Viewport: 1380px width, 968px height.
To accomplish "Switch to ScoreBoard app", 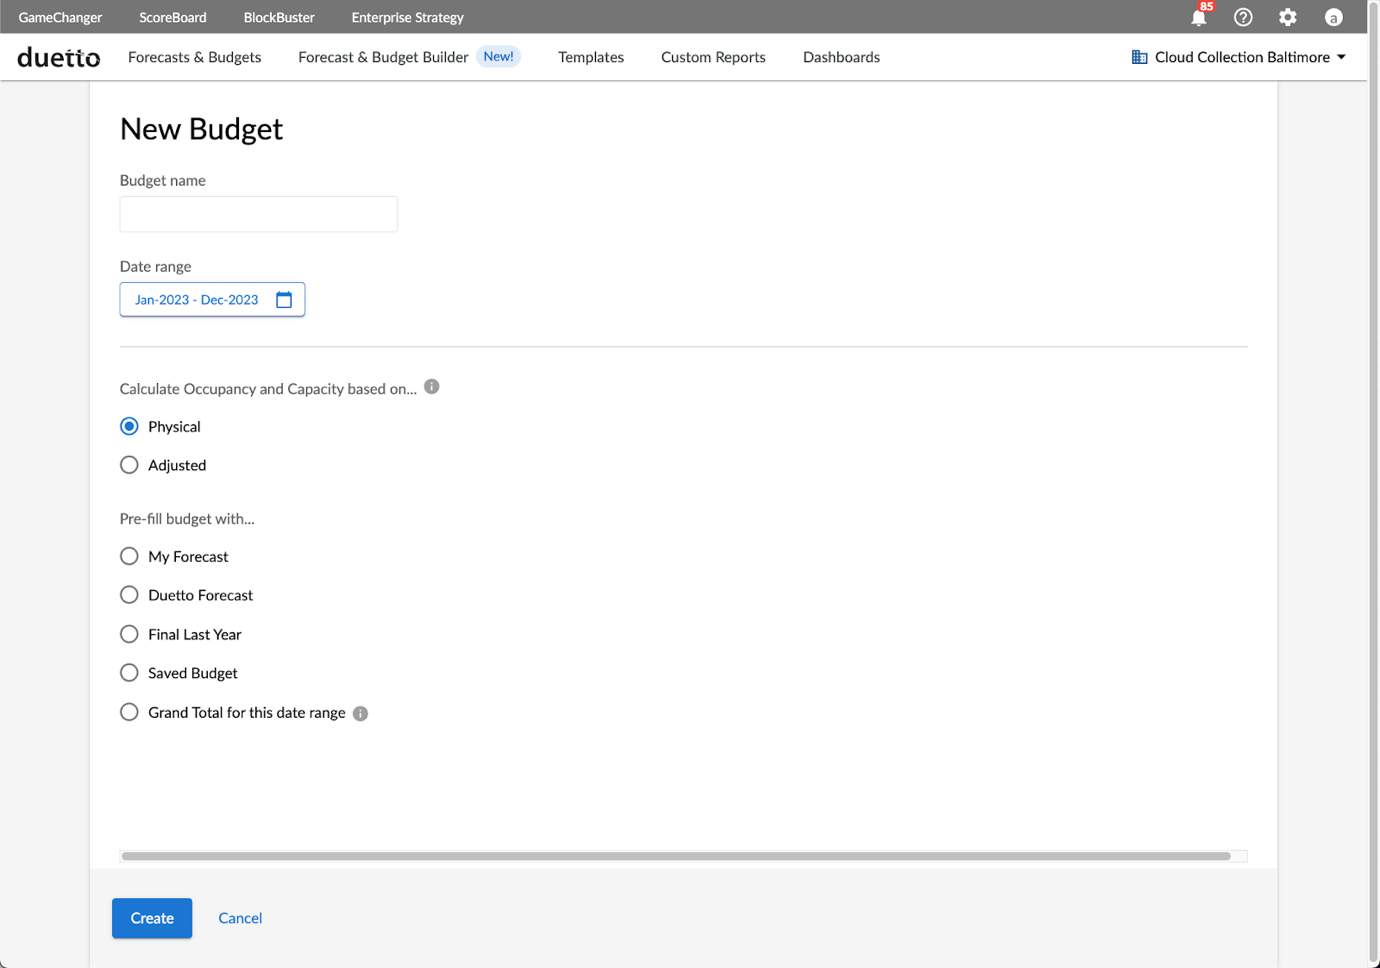I will (x=173, y=17).
